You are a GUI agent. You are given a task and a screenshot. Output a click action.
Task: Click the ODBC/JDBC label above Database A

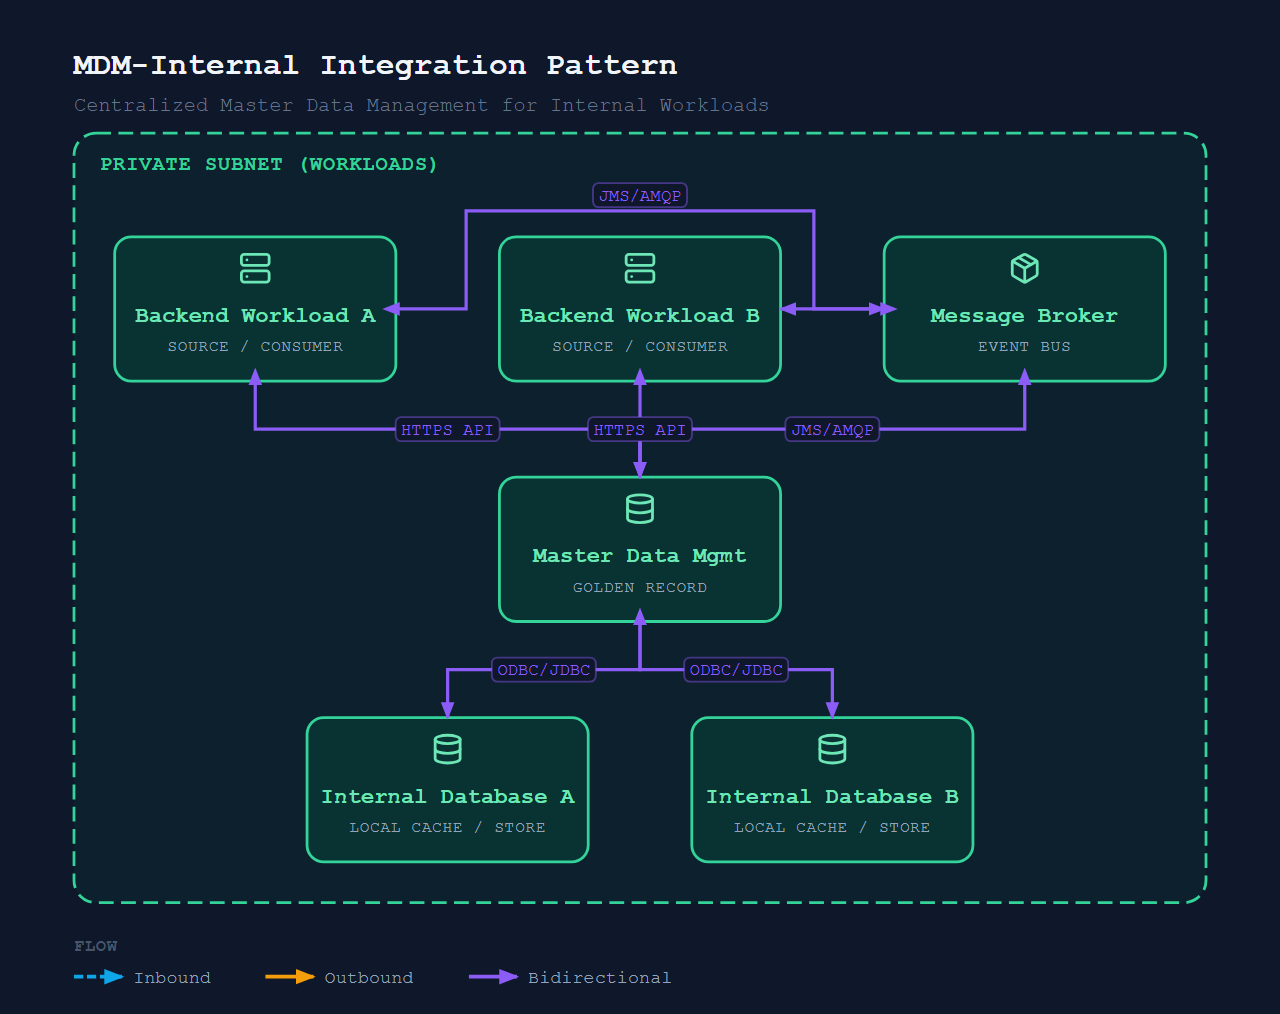point(544,670)
